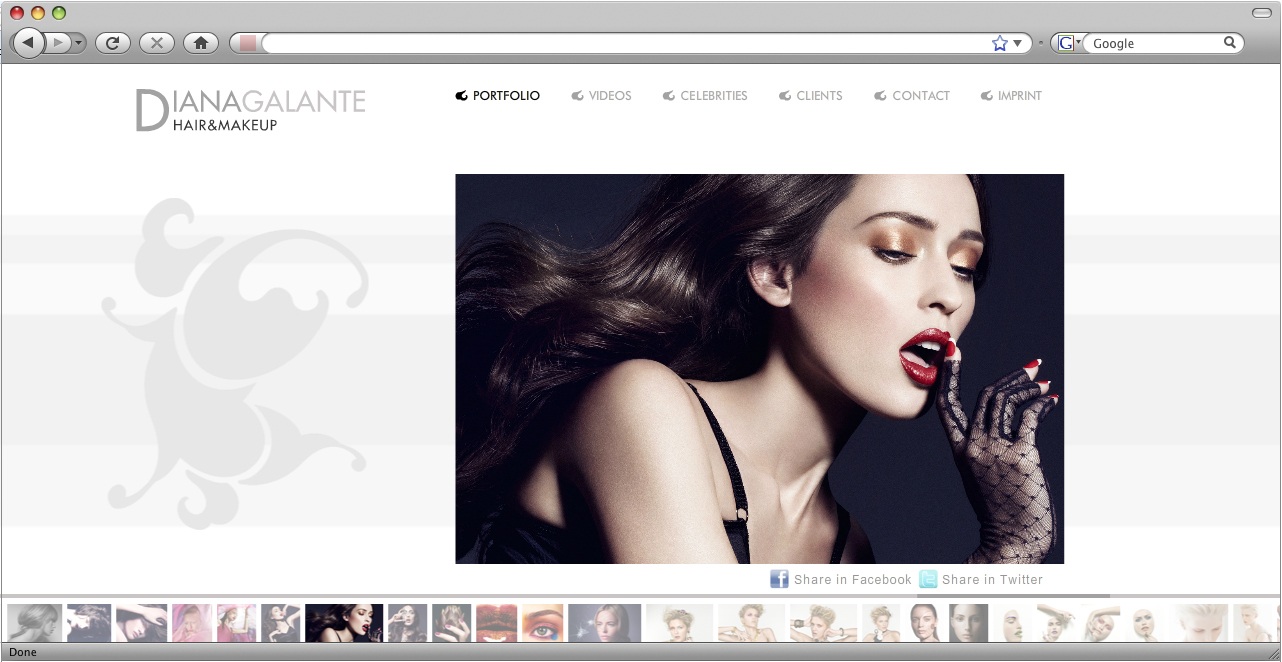Open the pink hat model thumbnail
This screenshot has height=662, width=1282.
pos(237,622)
